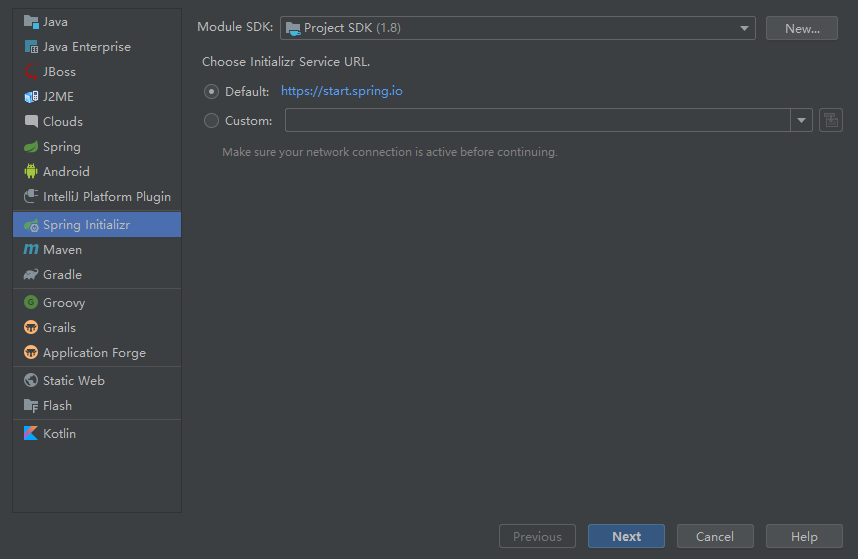The image size is (858, 559).
Task: Open the Module SDK dropdown
Action: coord(517,28)
